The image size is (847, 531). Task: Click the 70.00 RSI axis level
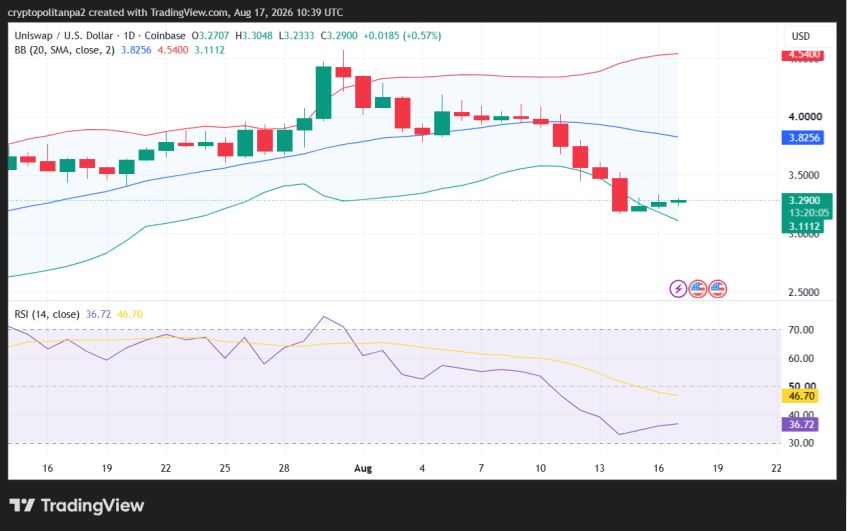801,330
